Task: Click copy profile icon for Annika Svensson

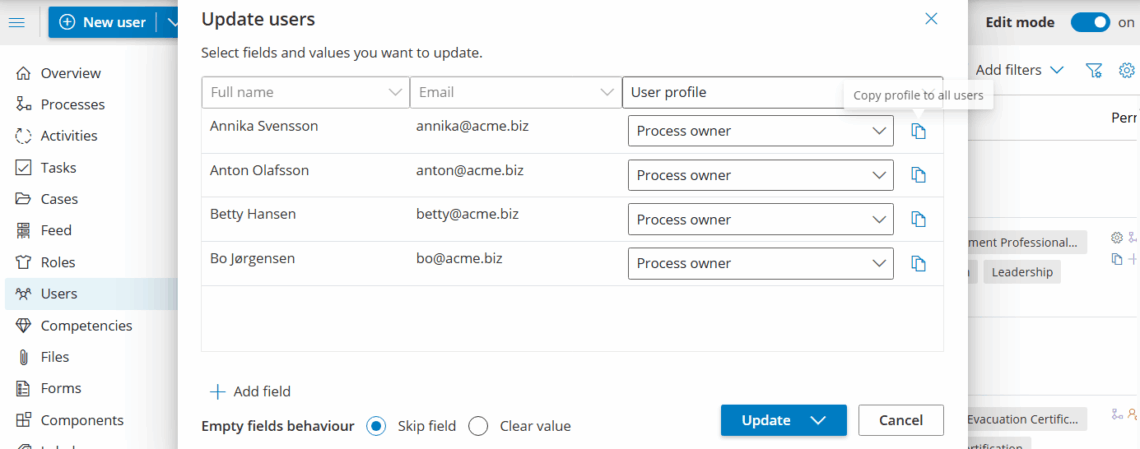Action: coord(918,131)
